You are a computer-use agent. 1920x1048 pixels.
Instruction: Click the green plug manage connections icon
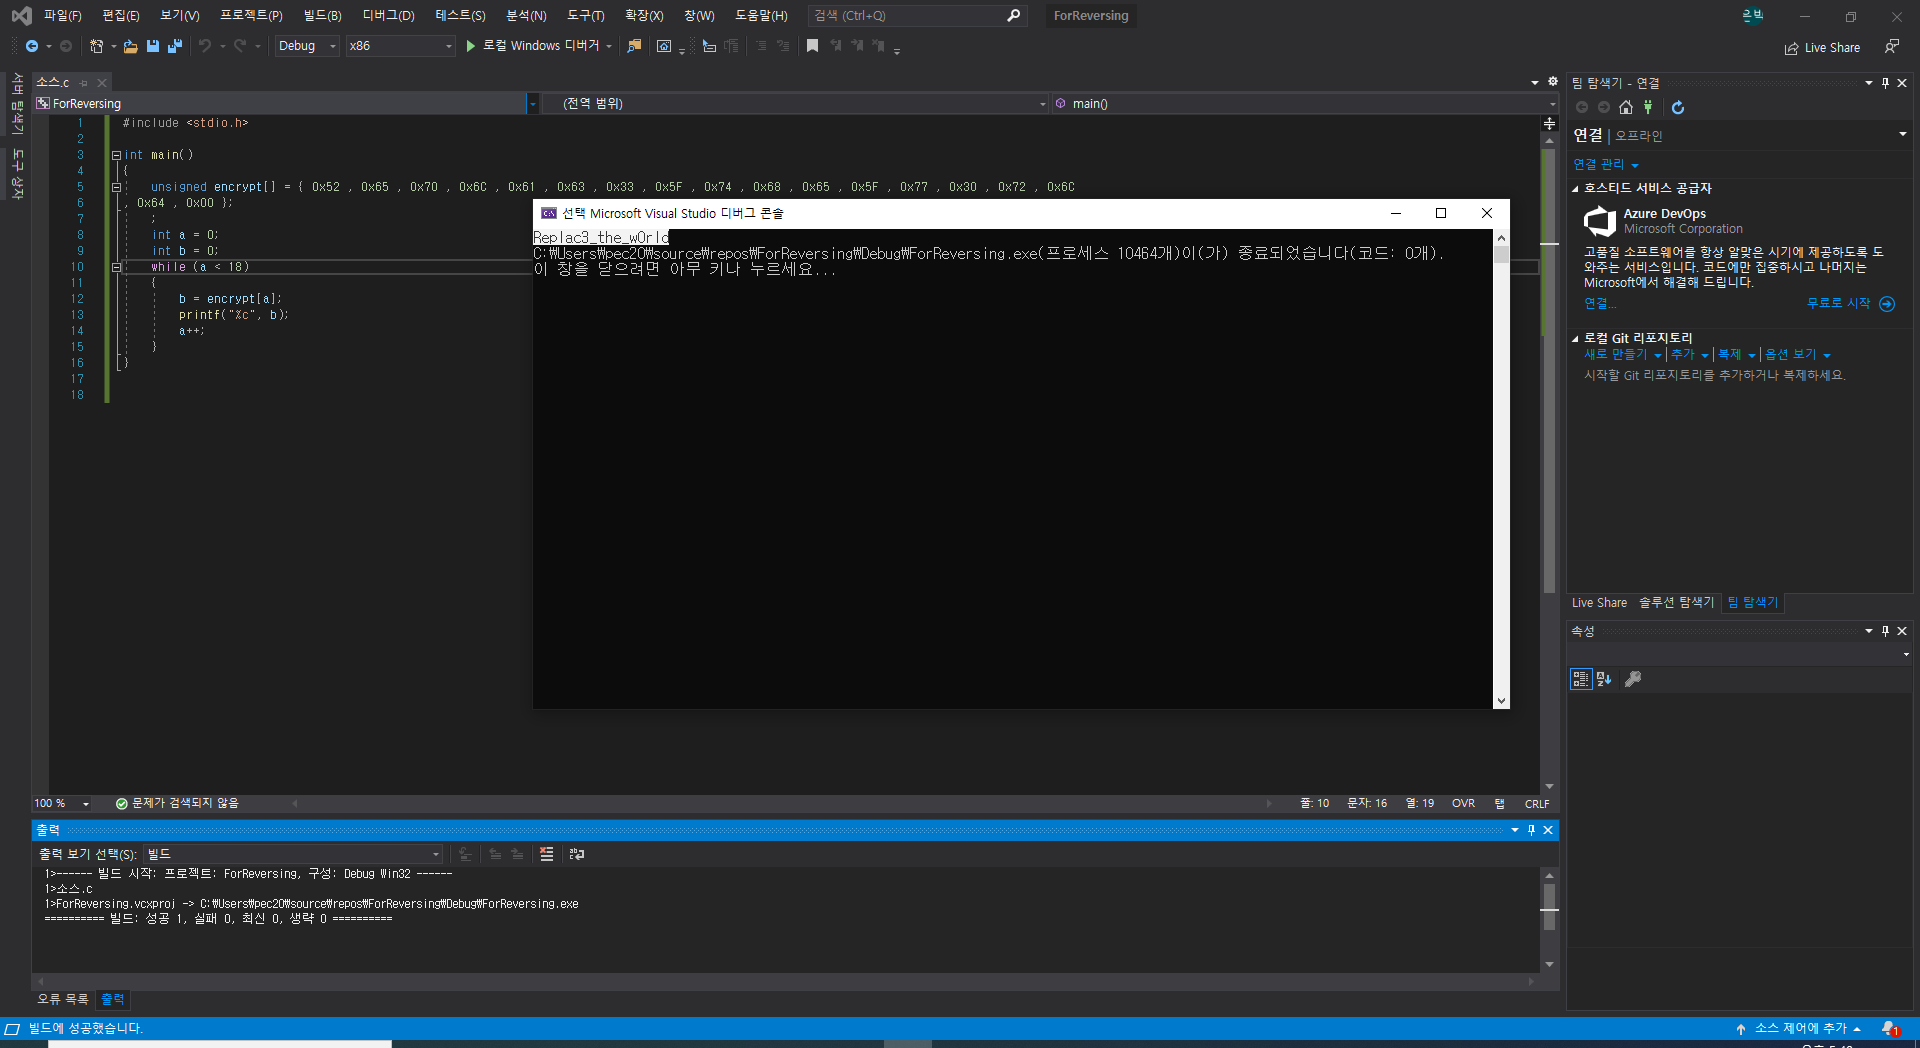click(x=1648, y=107)
